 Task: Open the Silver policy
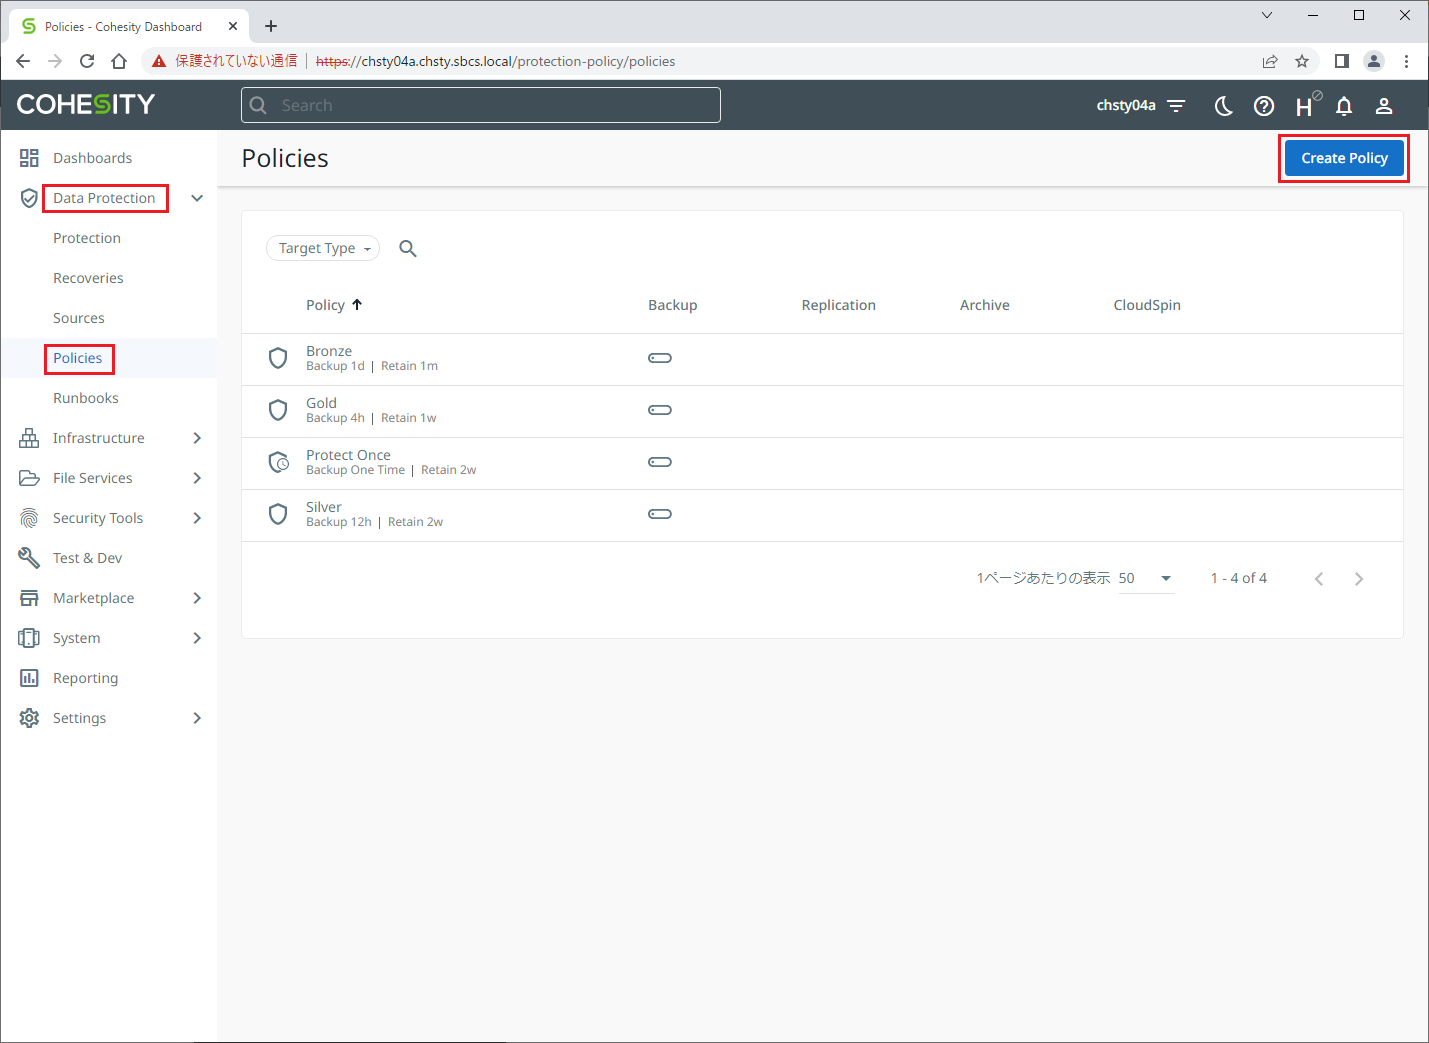[324, 507]
